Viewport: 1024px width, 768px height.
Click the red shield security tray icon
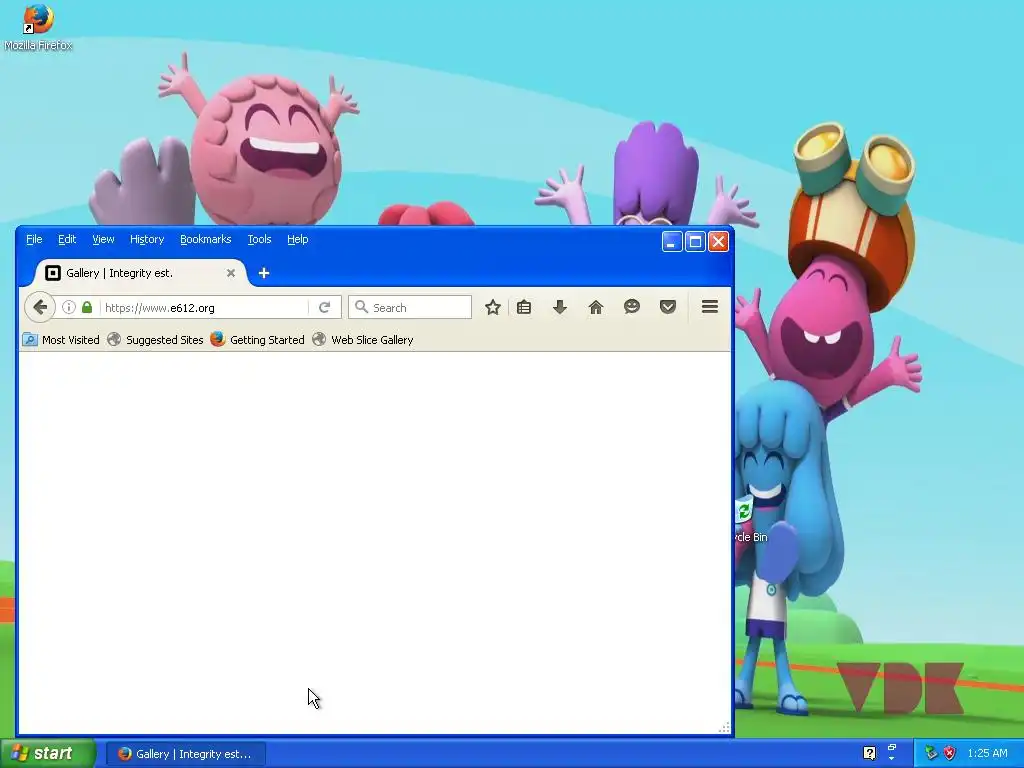point(950,753)
